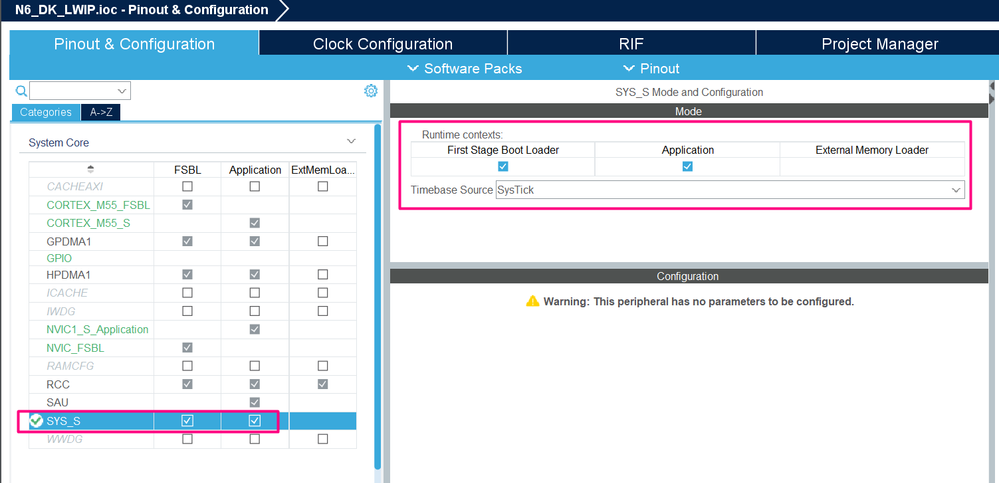Image resolution: width=999 pixels, height=483 pixels.
Task: Select the RCC peripheral
Action: click(x=58, y=385)
